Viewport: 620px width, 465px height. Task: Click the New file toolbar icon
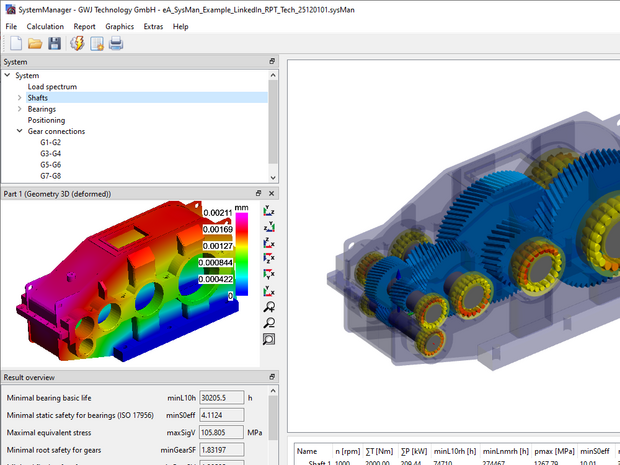tap(15, 43)
